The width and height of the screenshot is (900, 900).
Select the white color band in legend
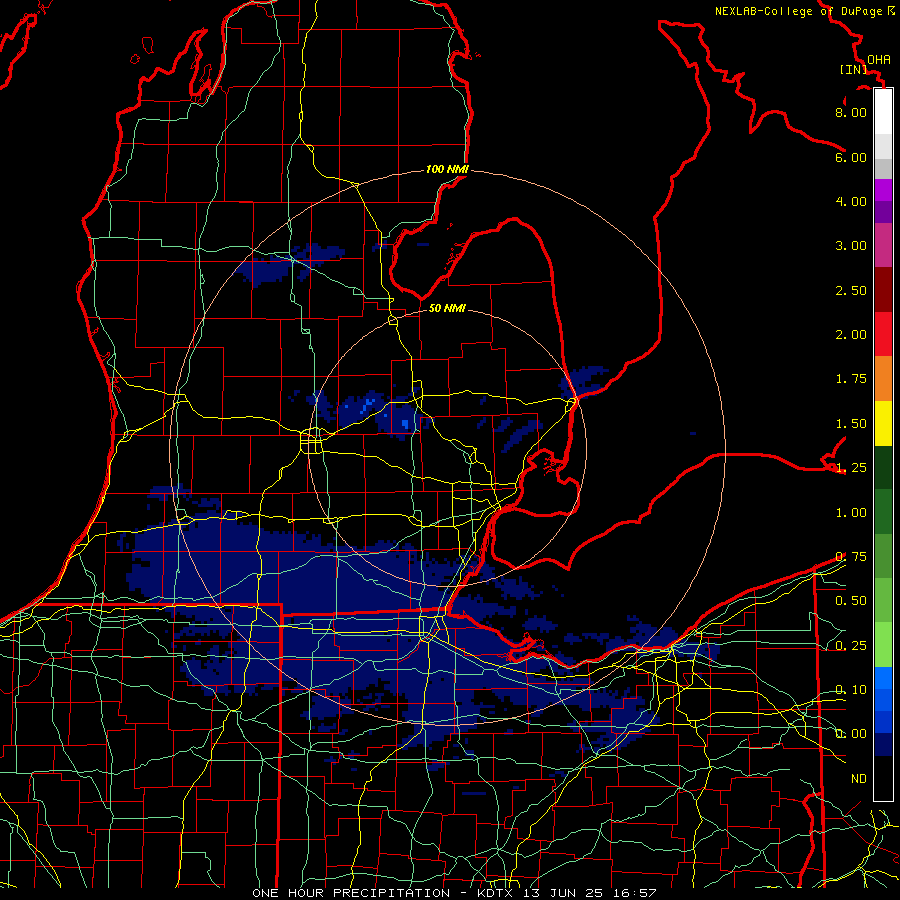[883, 112]
